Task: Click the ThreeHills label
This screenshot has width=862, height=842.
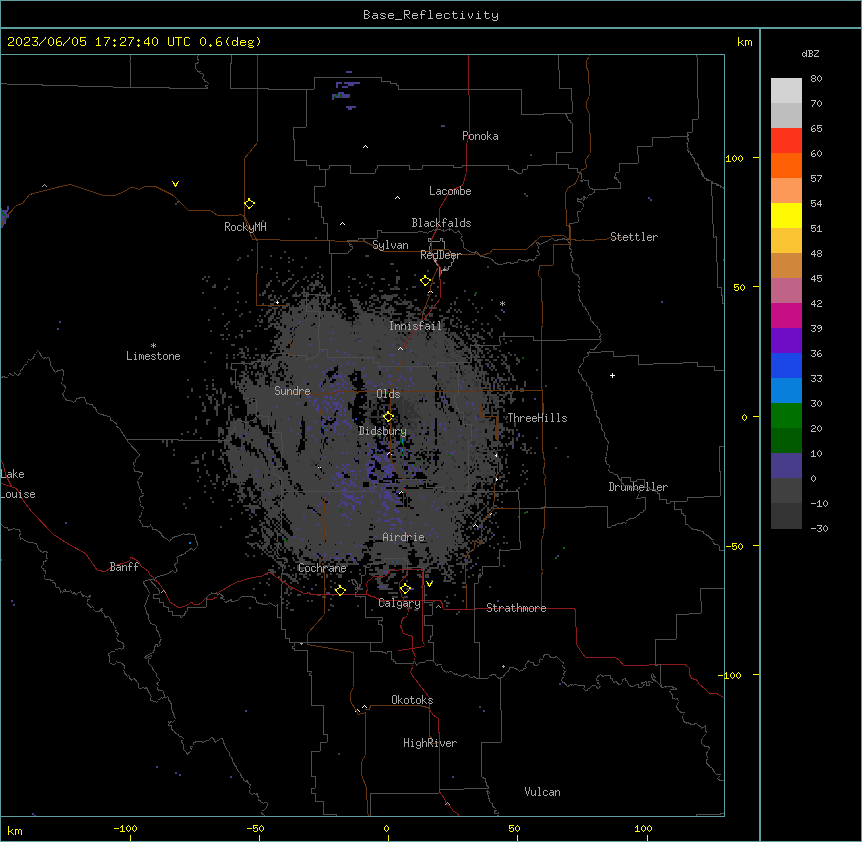Action: [x=537, y=418]
